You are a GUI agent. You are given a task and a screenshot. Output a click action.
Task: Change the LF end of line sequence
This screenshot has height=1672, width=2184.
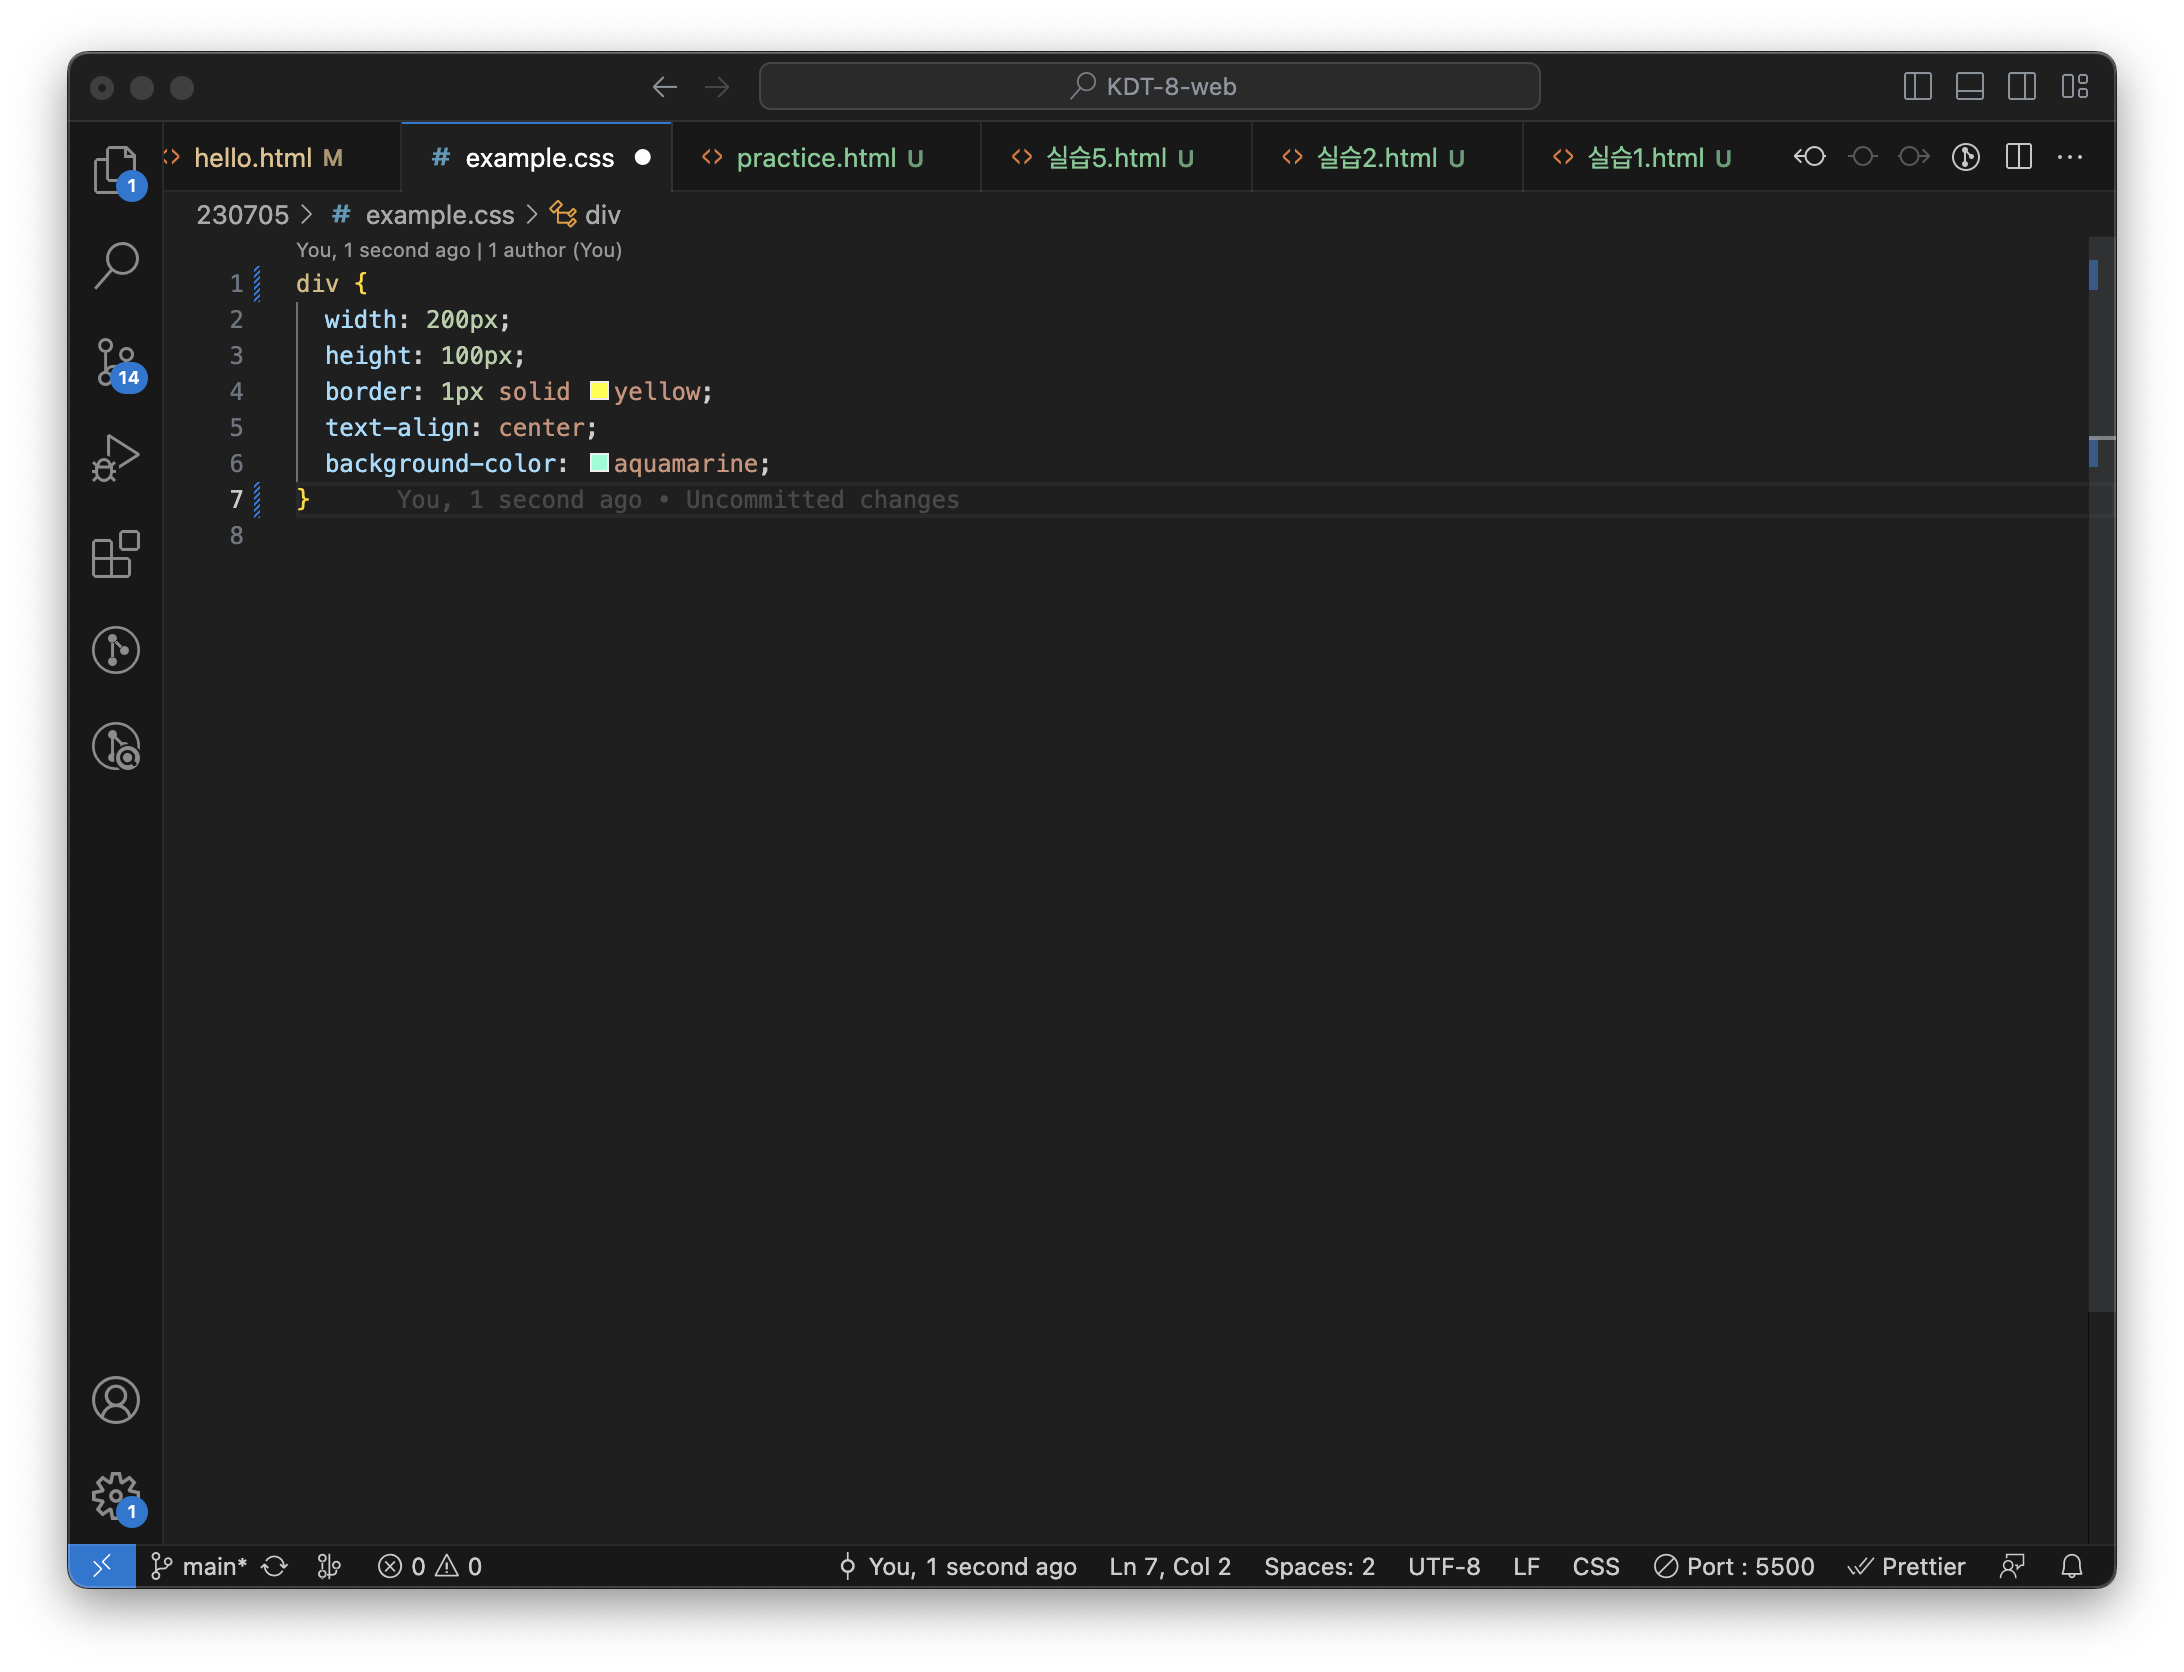click(1526, 1566)
